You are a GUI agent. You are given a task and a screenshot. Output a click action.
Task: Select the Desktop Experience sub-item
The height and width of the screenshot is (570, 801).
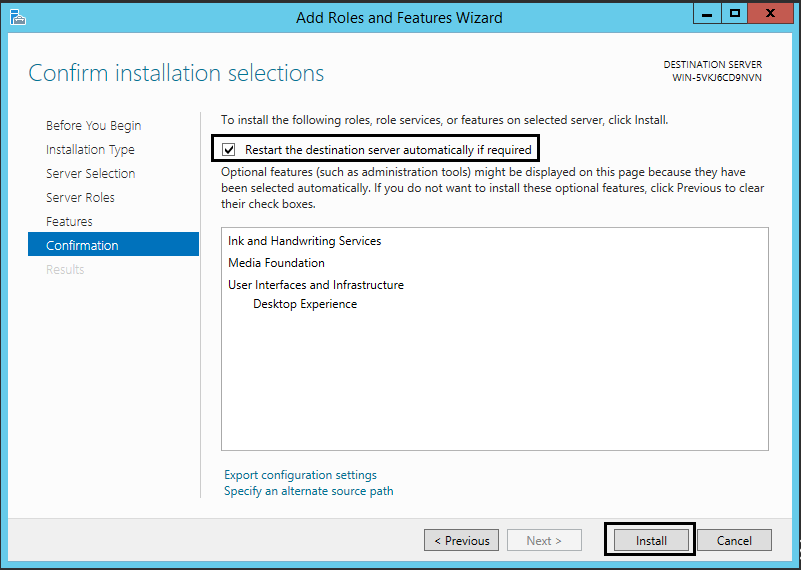(304, 304)
